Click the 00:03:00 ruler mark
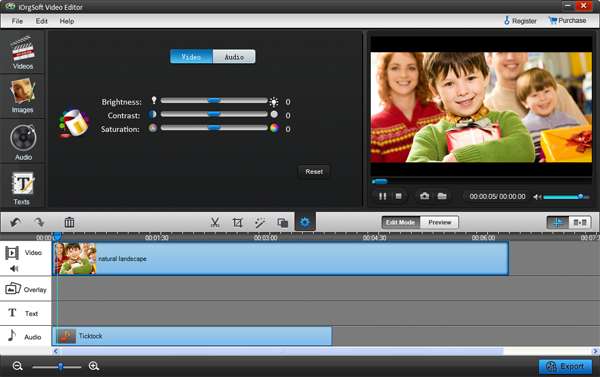 tap(266, 237)
